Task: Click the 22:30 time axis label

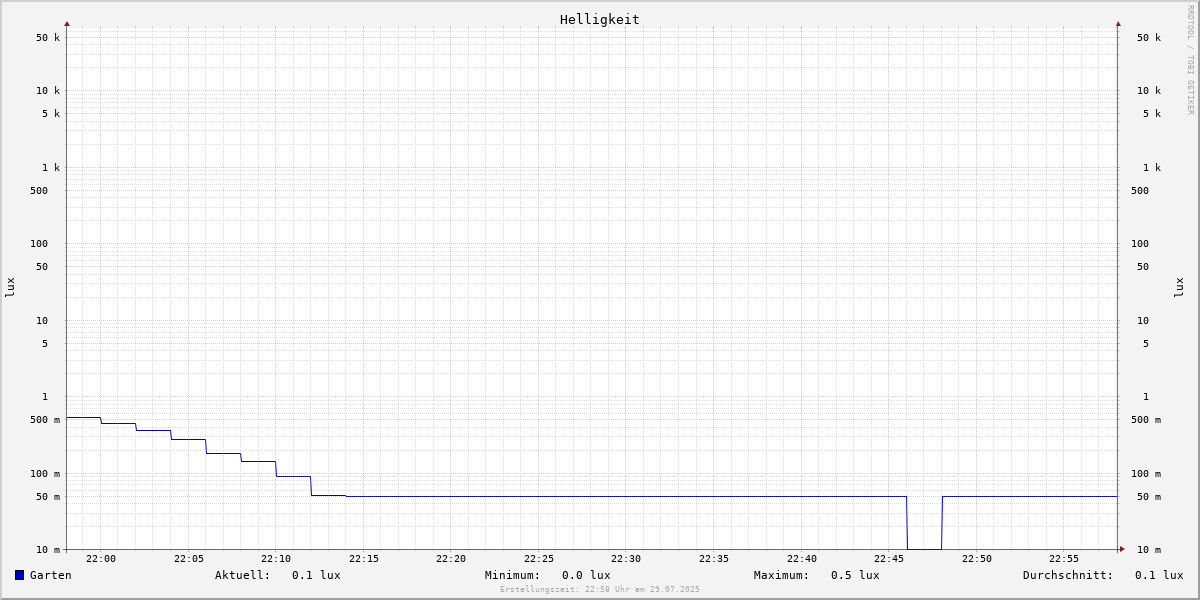Action: [x=626, y=559]
